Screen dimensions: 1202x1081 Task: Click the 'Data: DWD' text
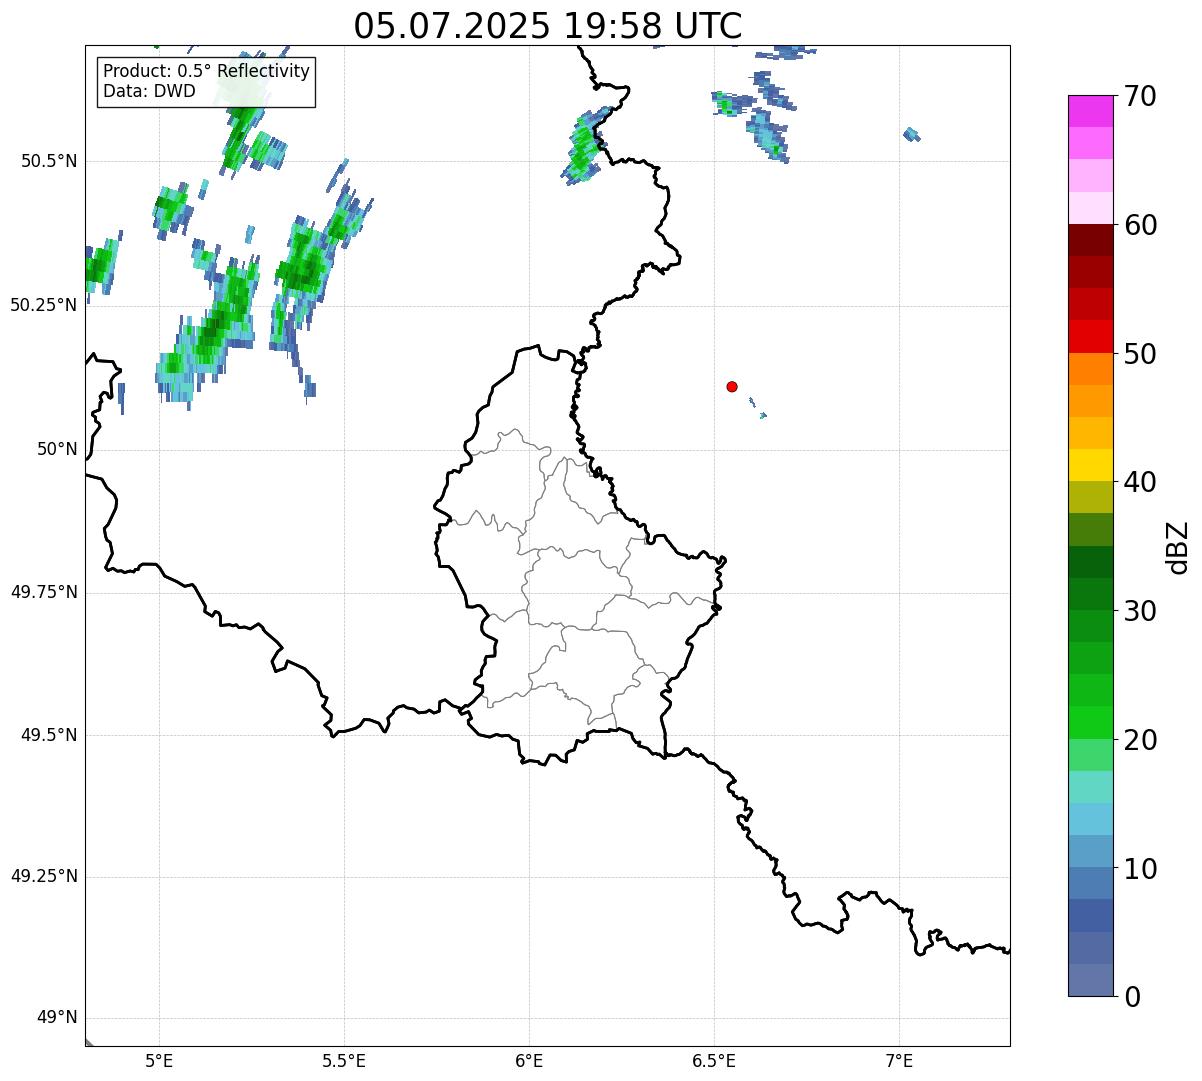point(149,92)
